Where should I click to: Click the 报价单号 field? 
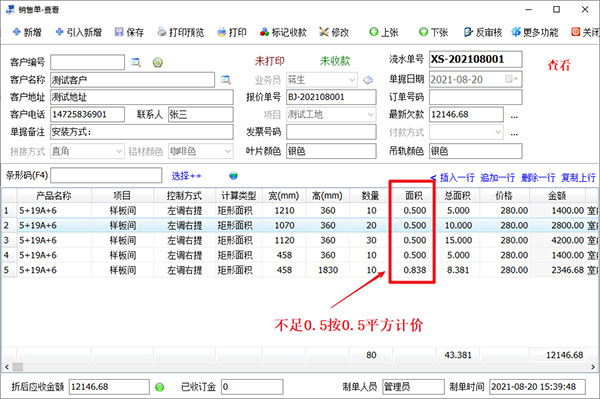tap(331, 97)
